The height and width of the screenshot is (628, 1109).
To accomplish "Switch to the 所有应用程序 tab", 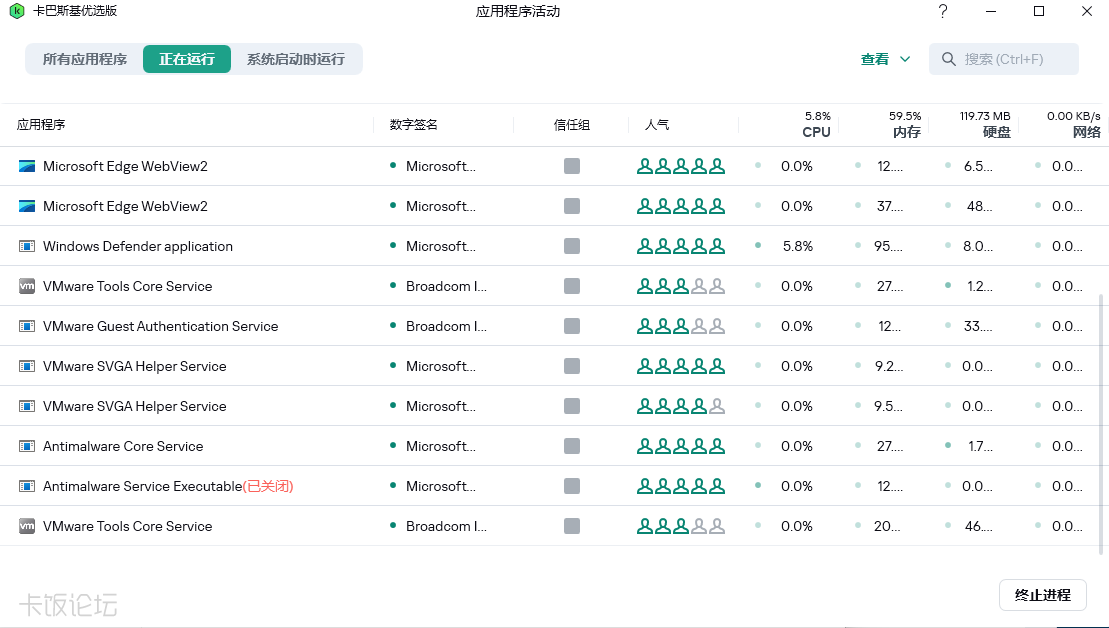I will [x=85, y=59].
